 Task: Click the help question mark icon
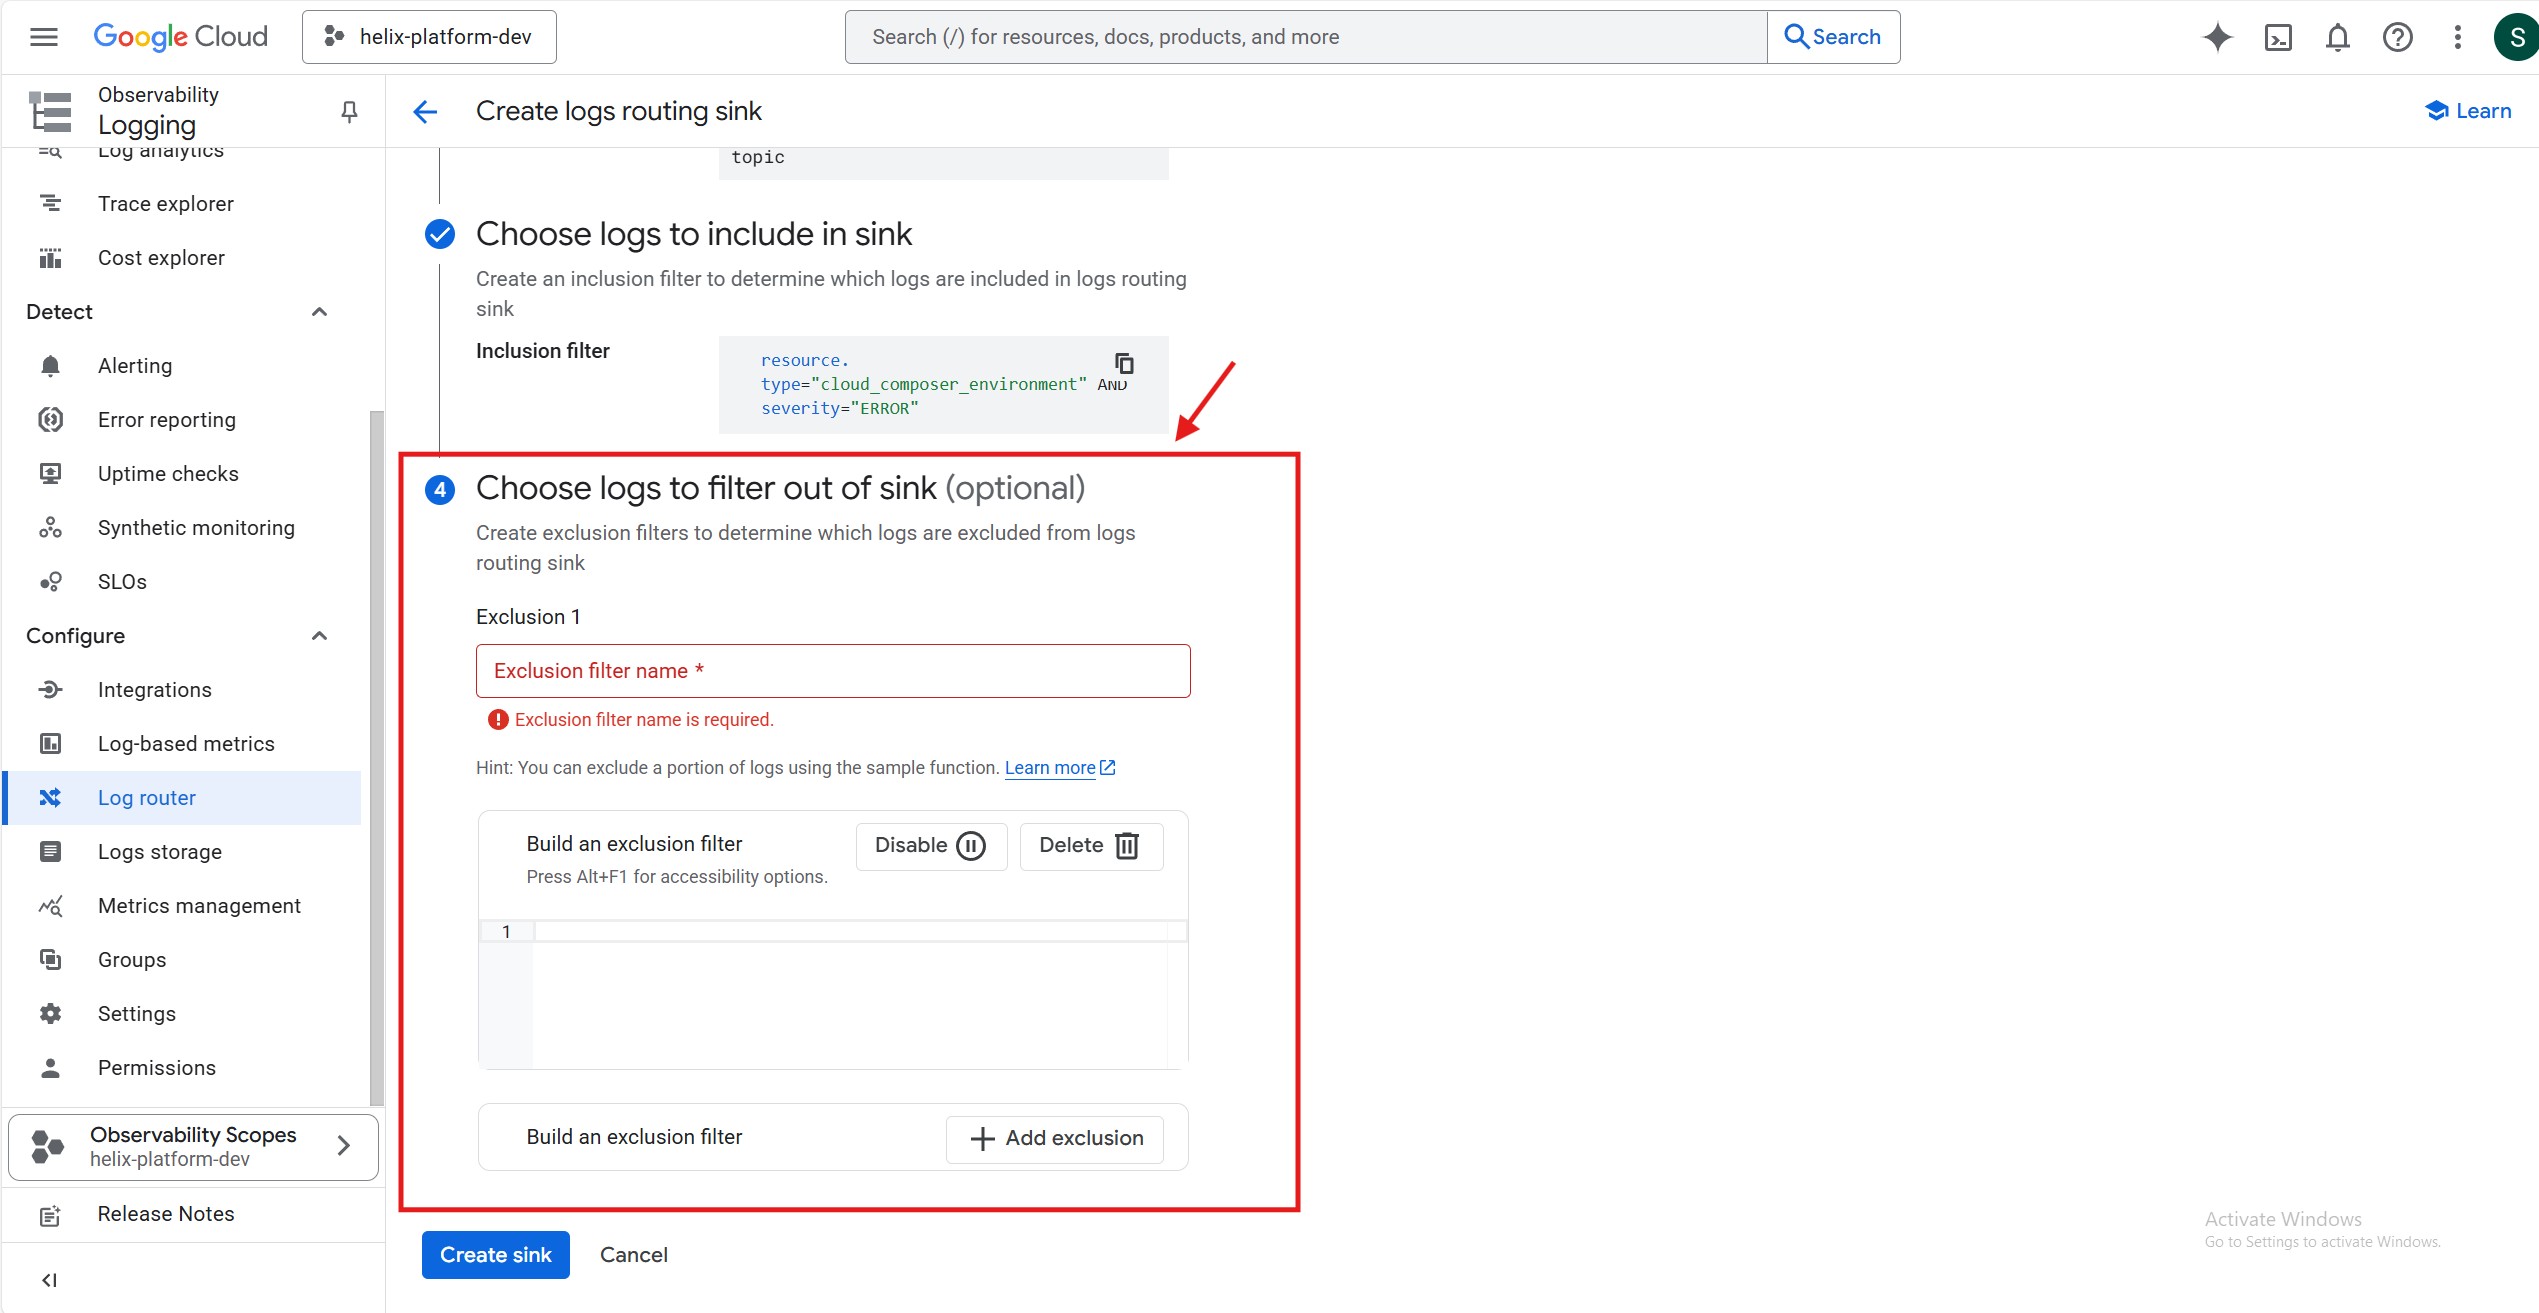[x=2397, y=37]
